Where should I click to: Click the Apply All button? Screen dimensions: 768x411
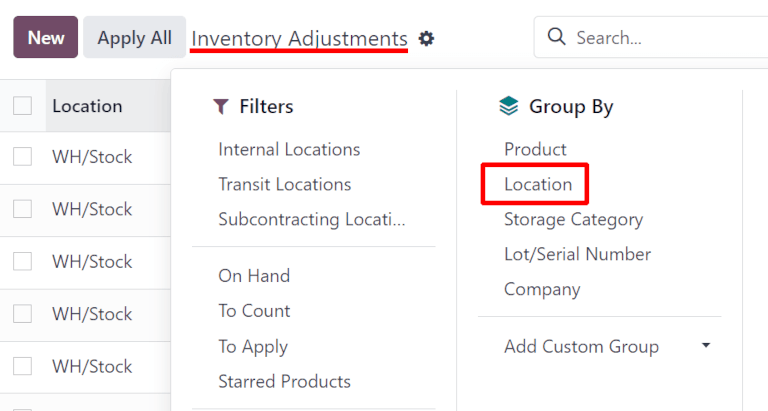pyautogui.click(x=134, y=38)
